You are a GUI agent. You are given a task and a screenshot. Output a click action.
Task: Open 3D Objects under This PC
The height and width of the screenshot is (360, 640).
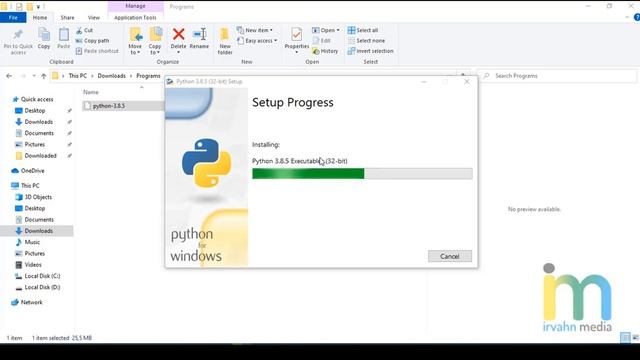[x=38, y=197]
